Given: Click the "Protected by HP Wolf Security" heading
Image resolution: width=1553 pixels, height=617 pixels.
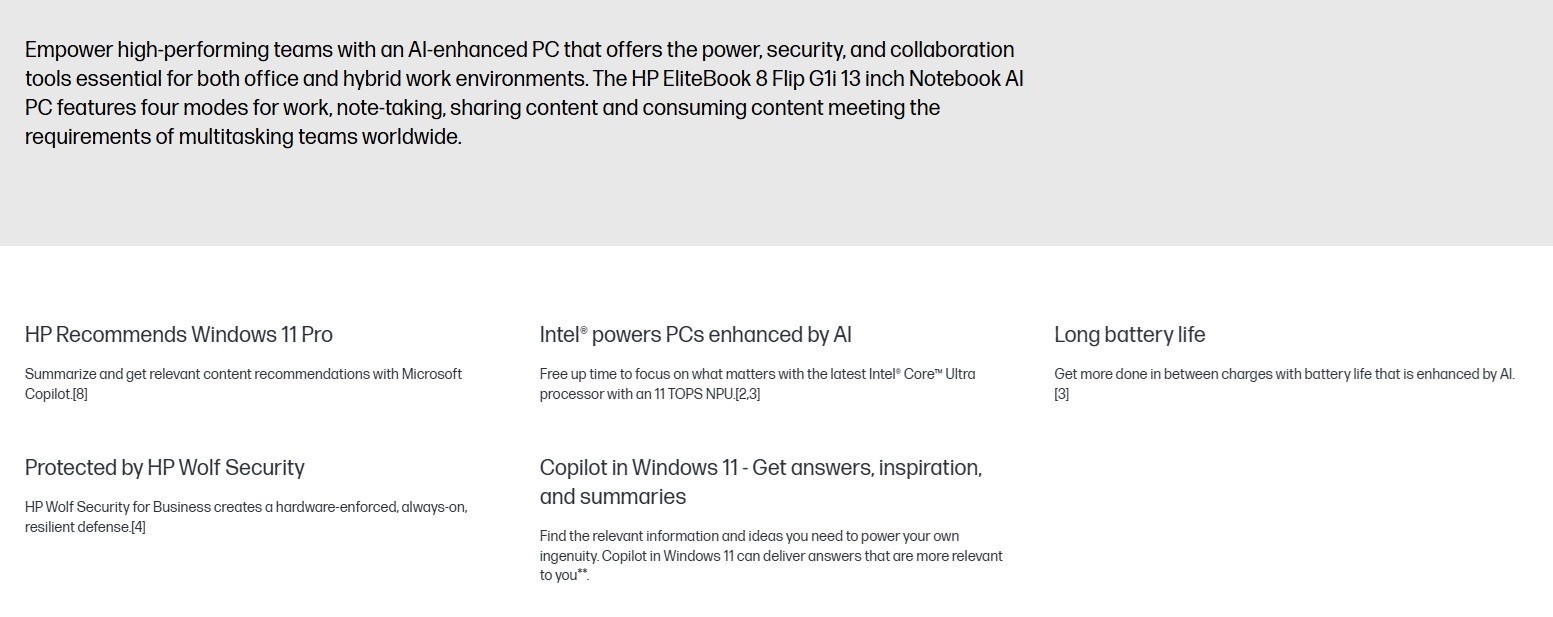Looking at the screenshot, I should coord(165,467).
